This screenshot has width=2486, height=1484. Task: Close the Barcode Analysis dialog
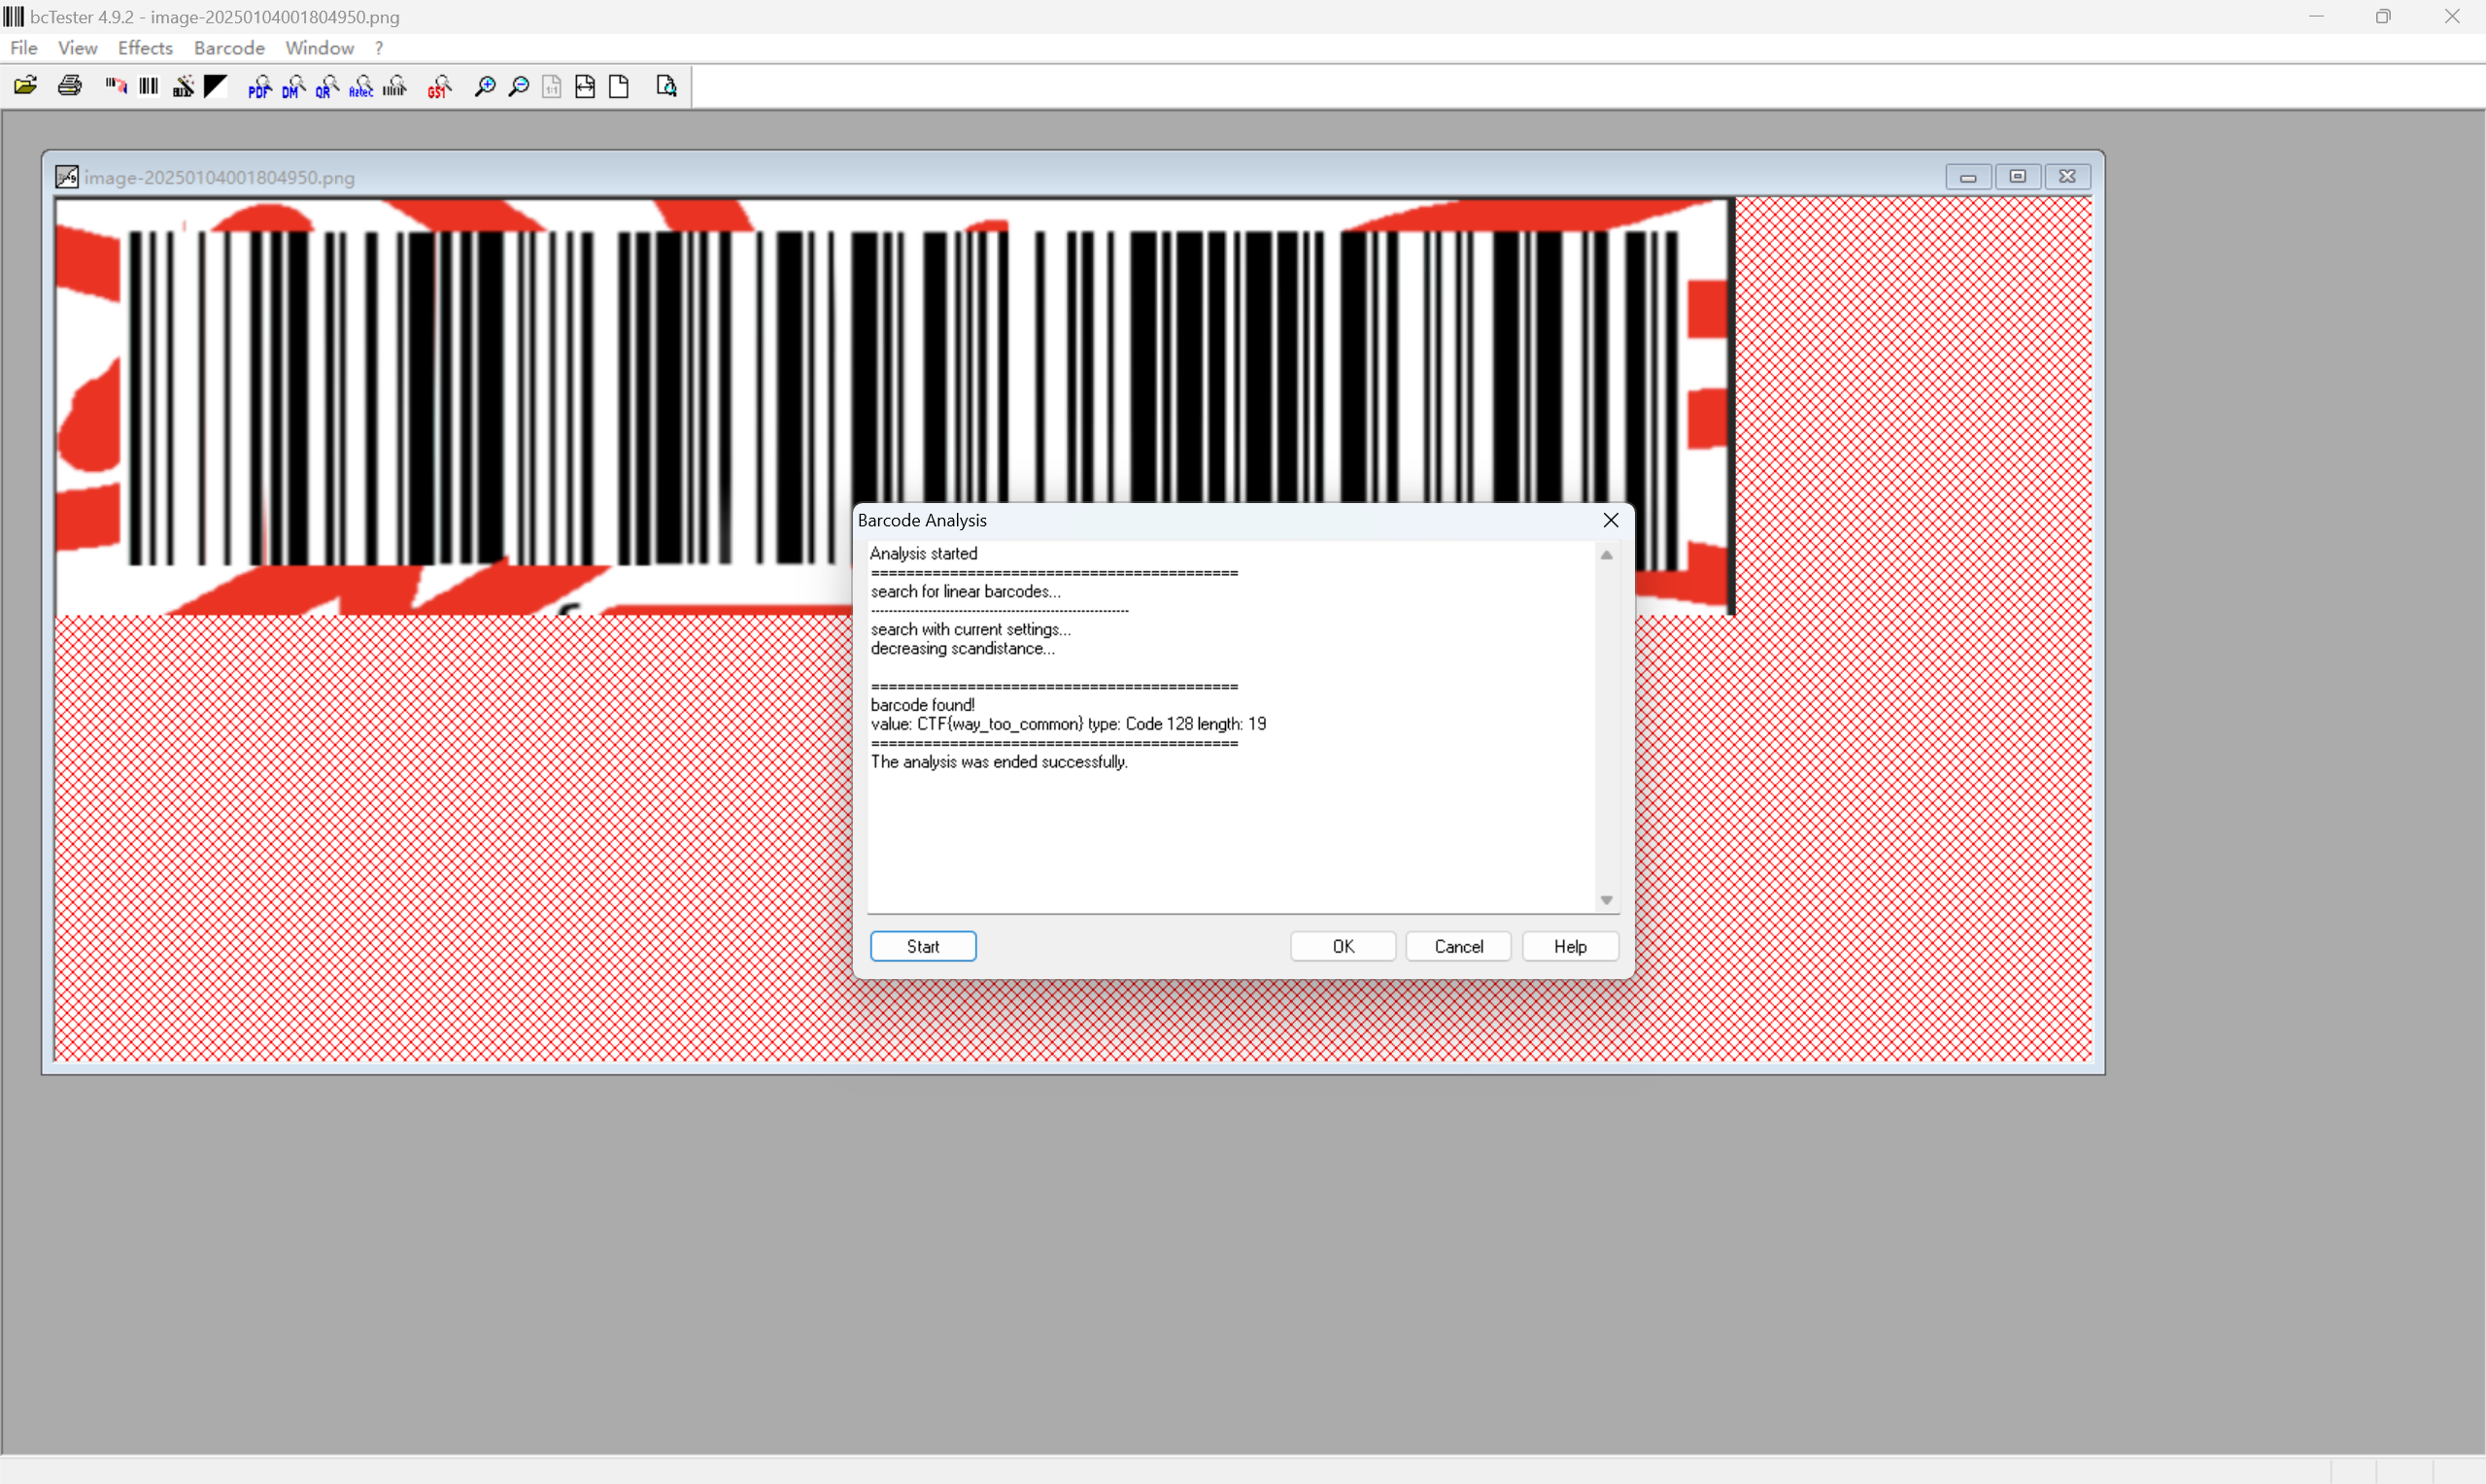tap(1610, 520)
